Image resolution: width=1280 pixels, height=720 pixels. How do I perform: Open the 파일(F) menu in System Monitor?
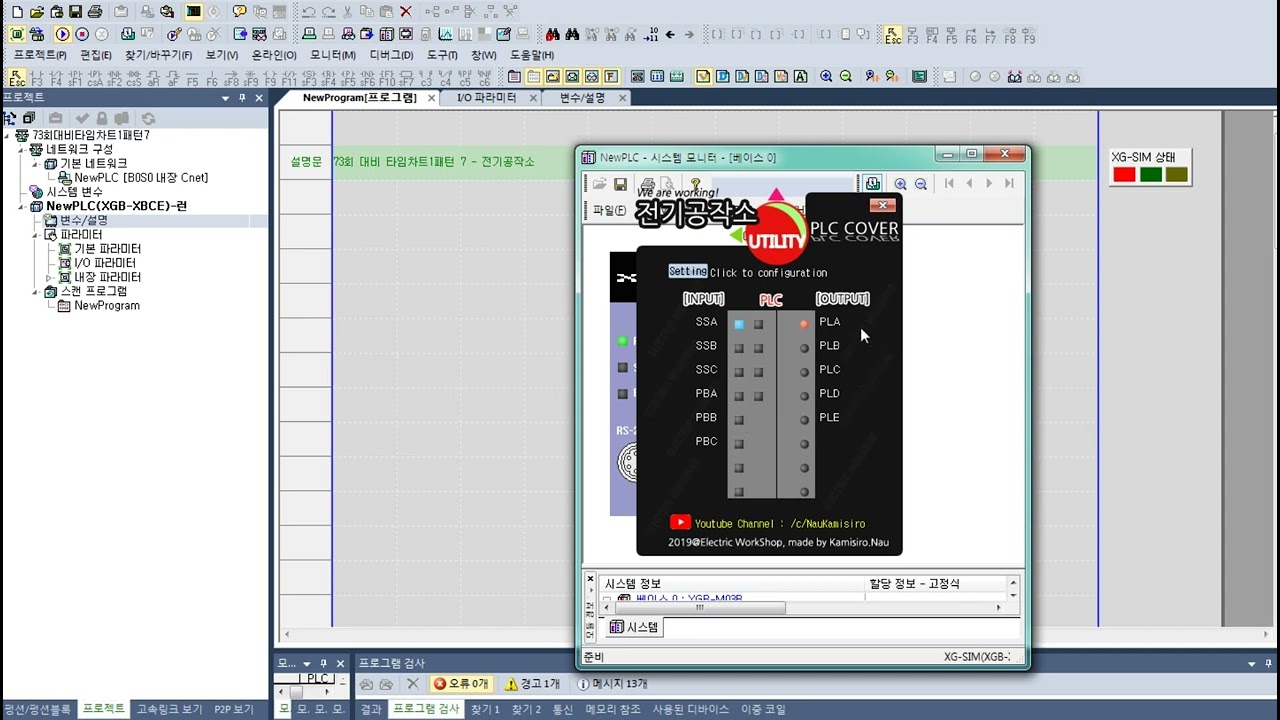coord(609,210)
